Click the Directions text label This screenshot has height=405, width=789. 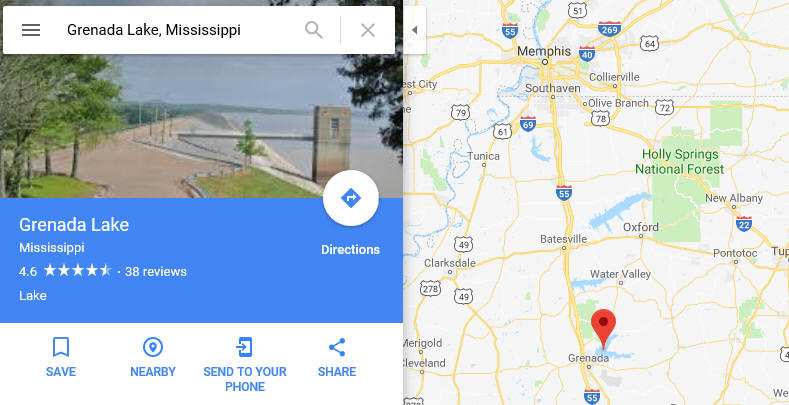click(351, 250)
